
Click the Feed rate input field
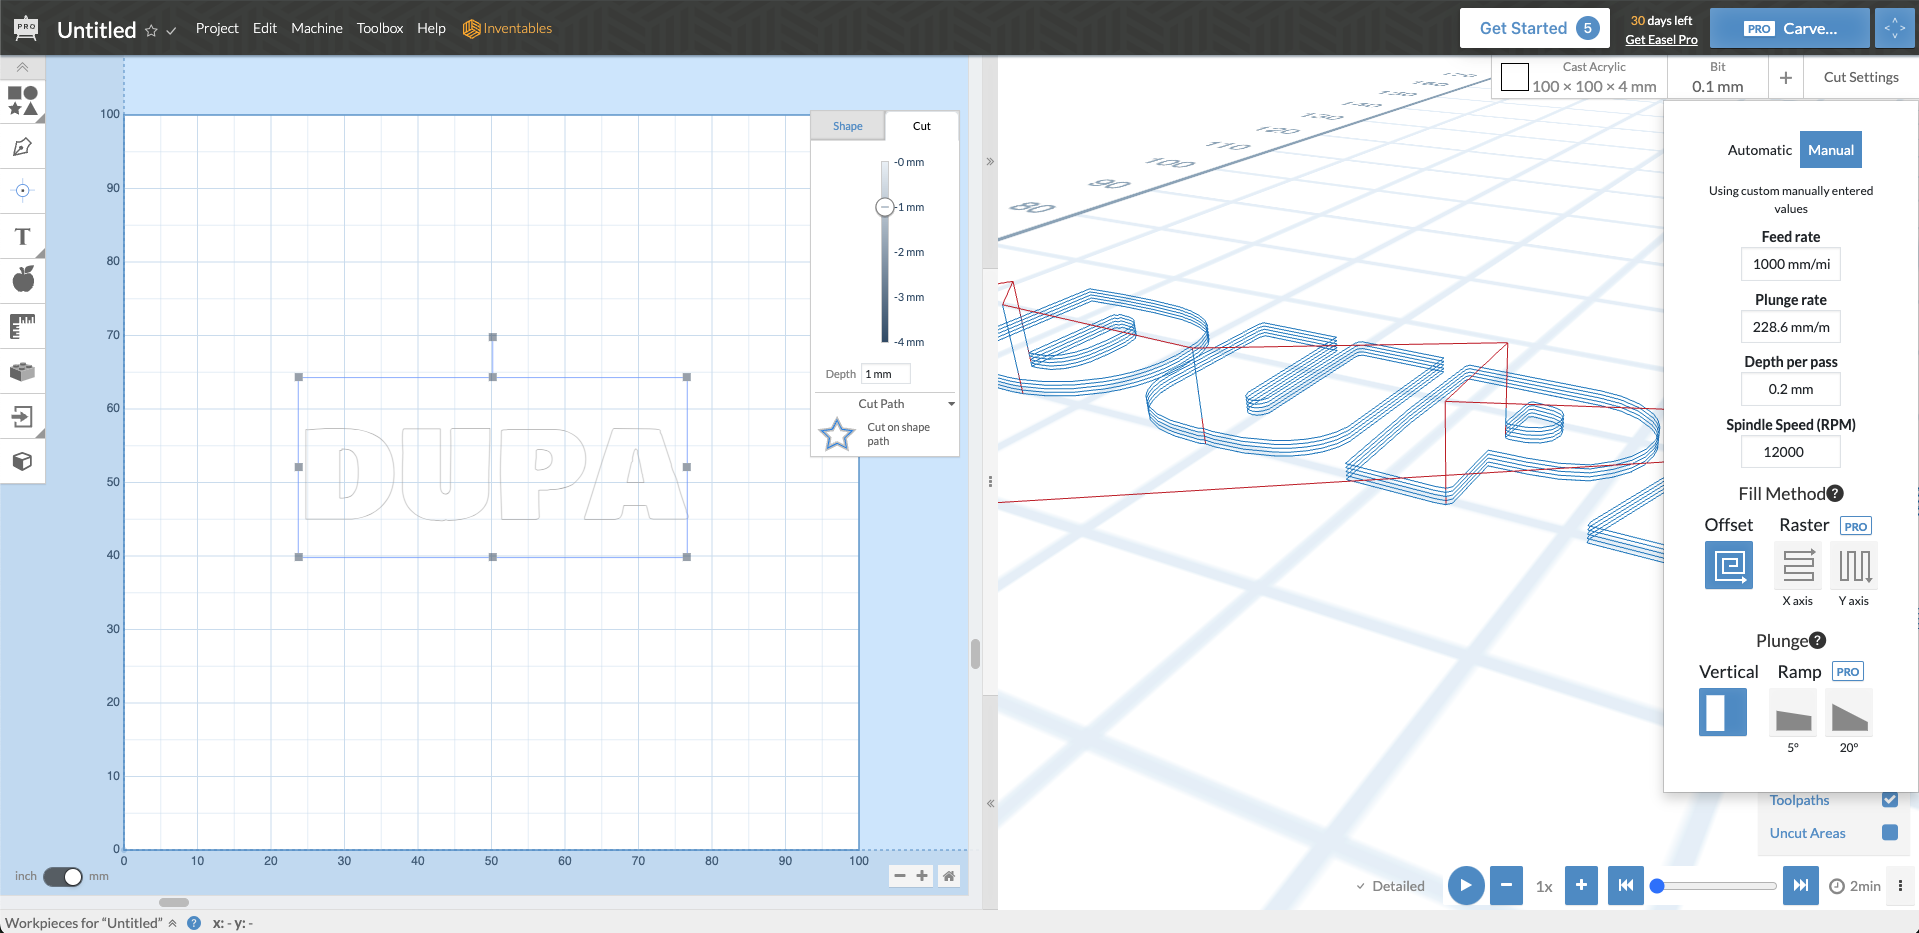(1790, 264)
